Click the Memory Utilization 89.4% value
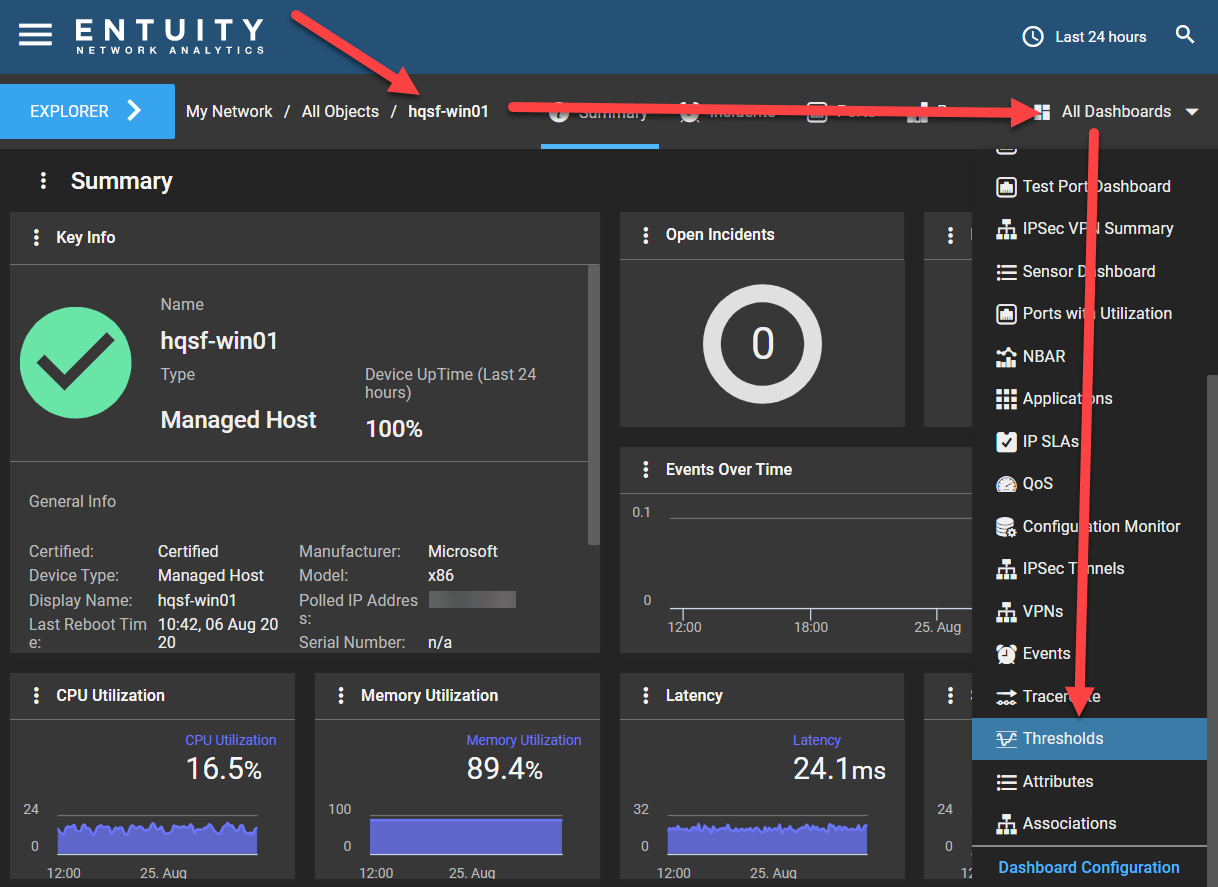 (505, 770)
